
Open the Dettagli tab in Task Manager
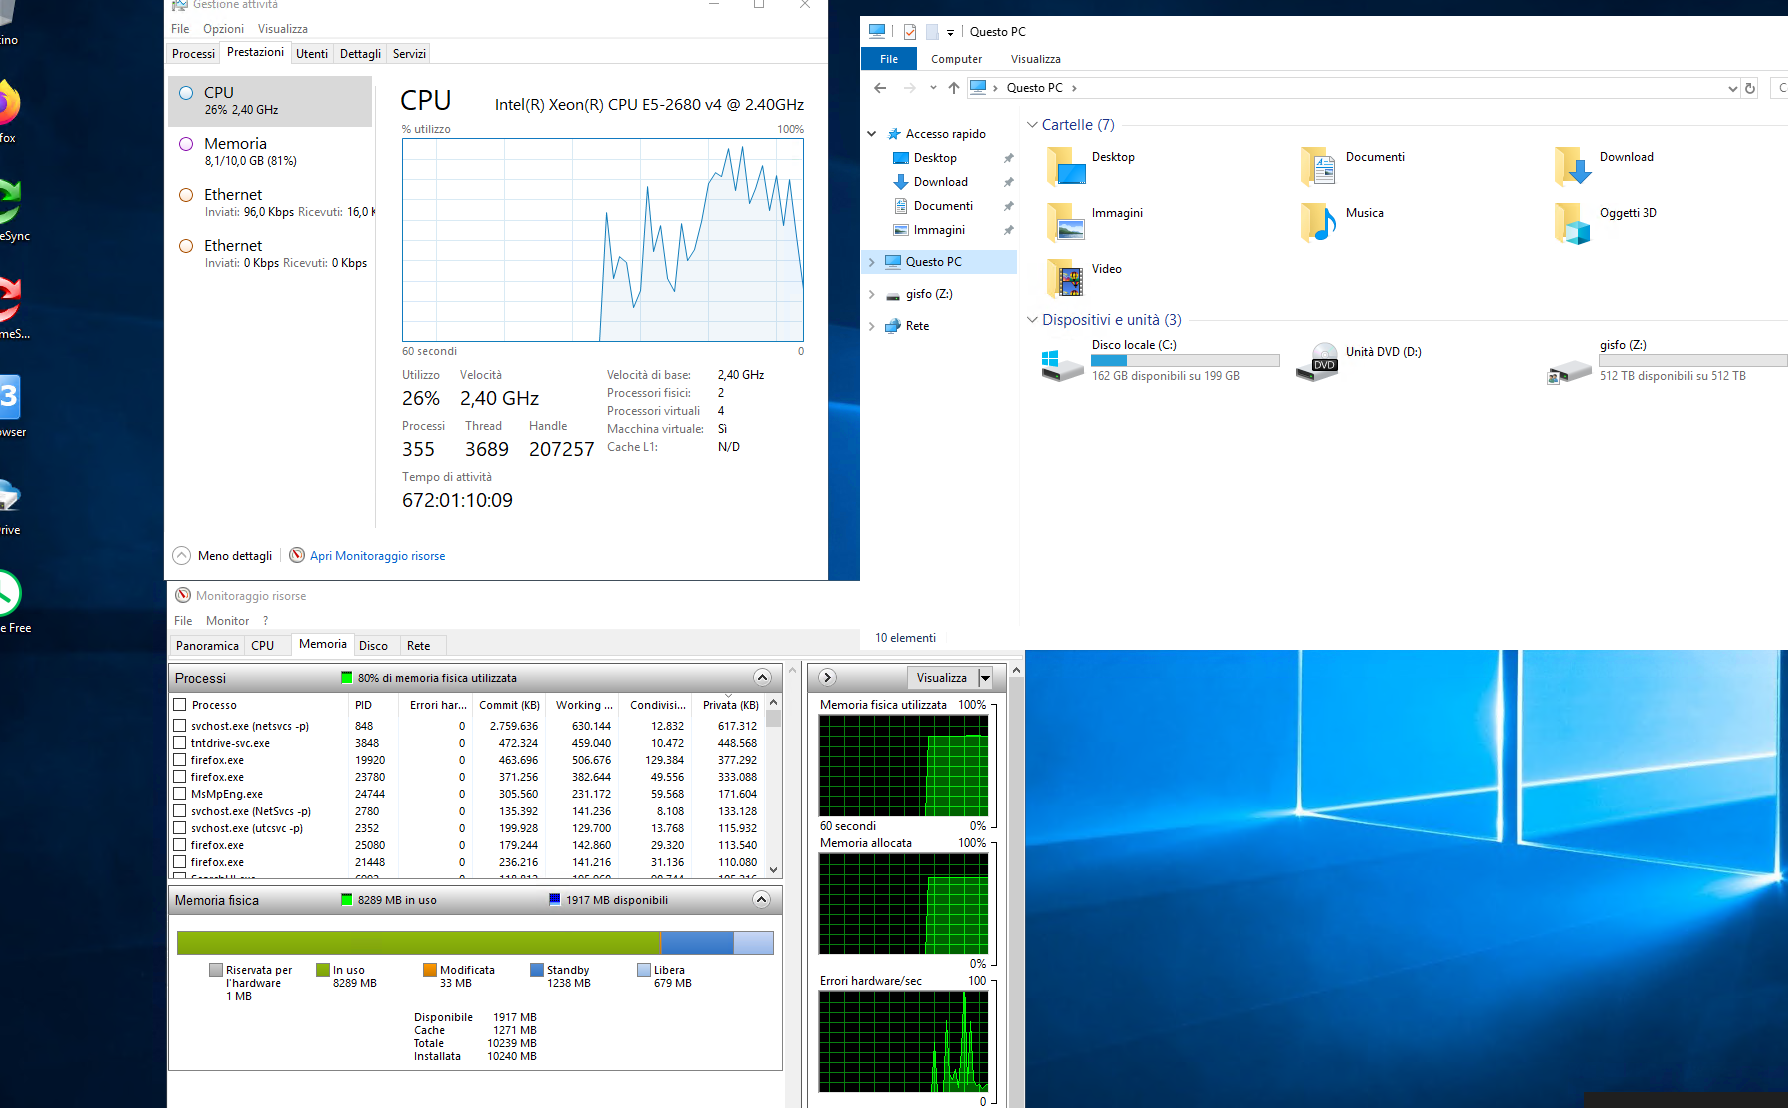coord(360,54)
